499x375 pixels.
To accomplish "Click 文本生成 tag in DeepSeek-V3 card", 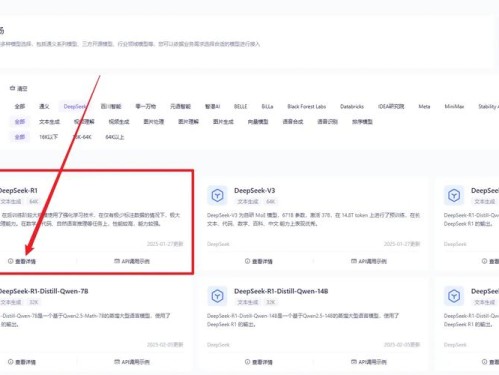I will (248, 202).
